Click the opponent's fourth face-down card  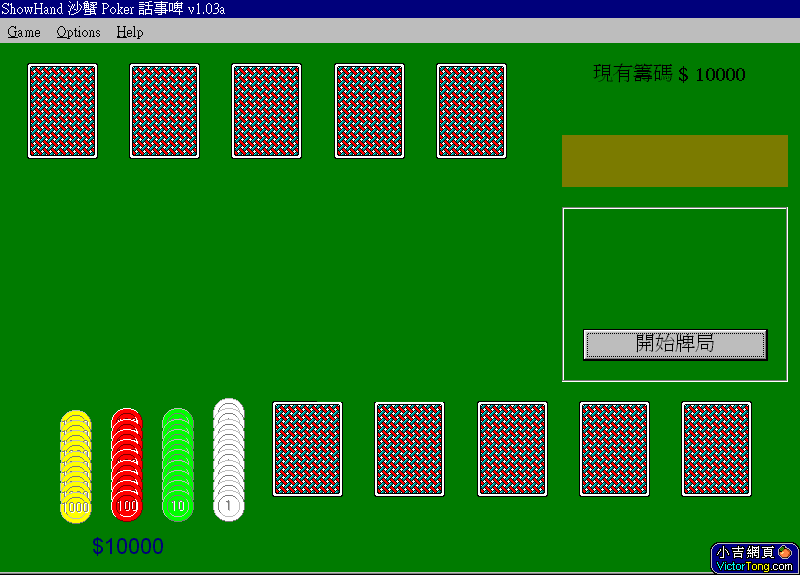(369, 111)
